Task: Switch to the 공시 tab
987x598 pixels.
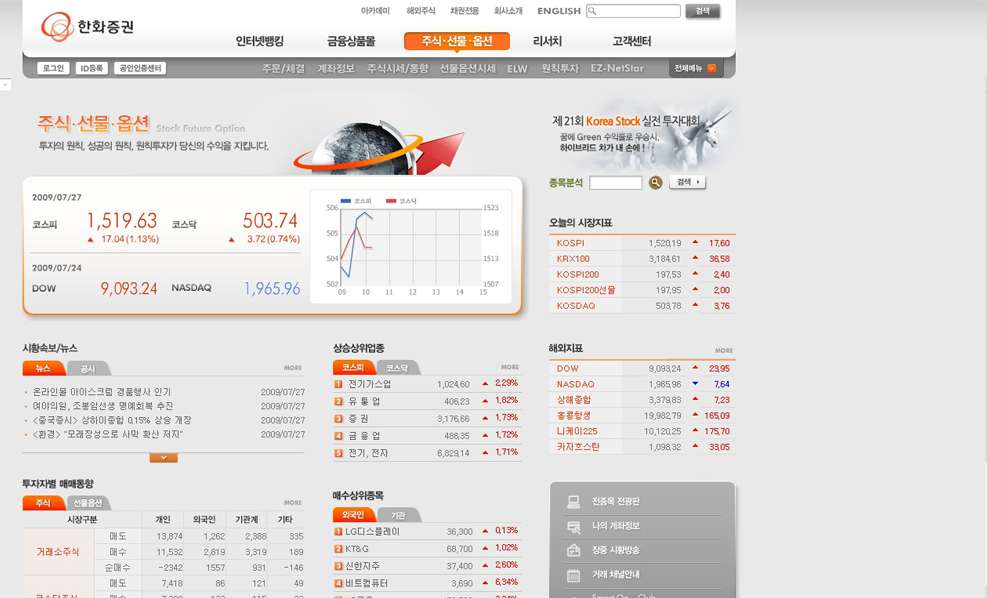Action: pyautogui.click(x=88, y=368)
